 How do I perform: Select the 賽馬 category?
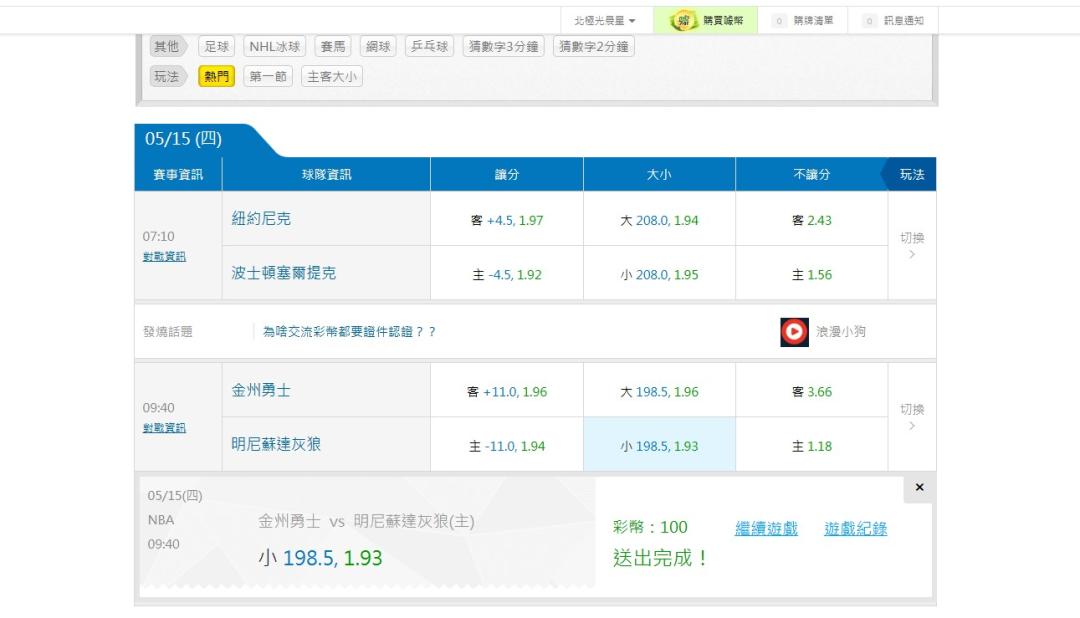point(333,46)
